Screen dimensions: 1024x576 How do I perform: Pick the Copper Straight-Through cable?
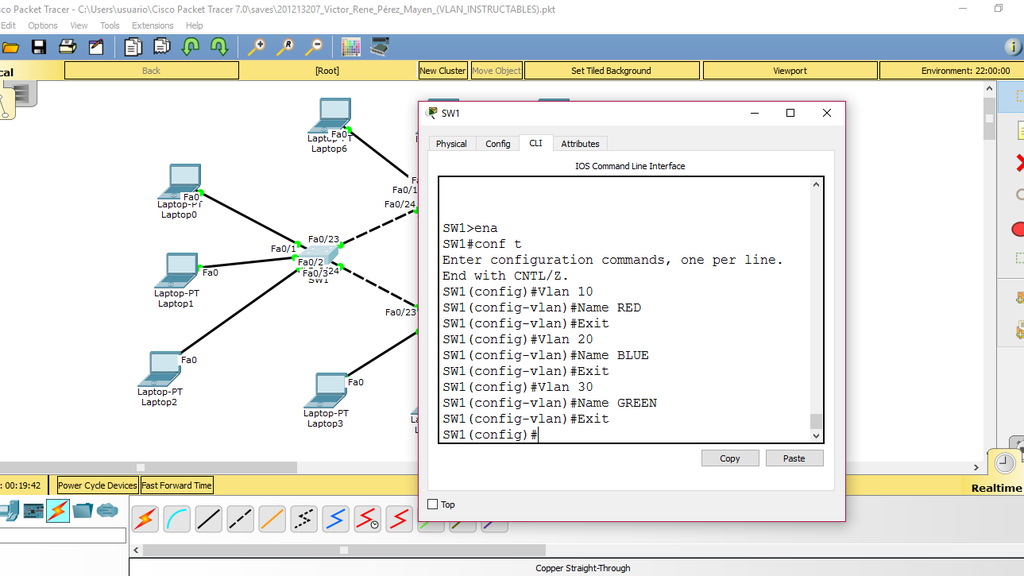coord(208,519)
